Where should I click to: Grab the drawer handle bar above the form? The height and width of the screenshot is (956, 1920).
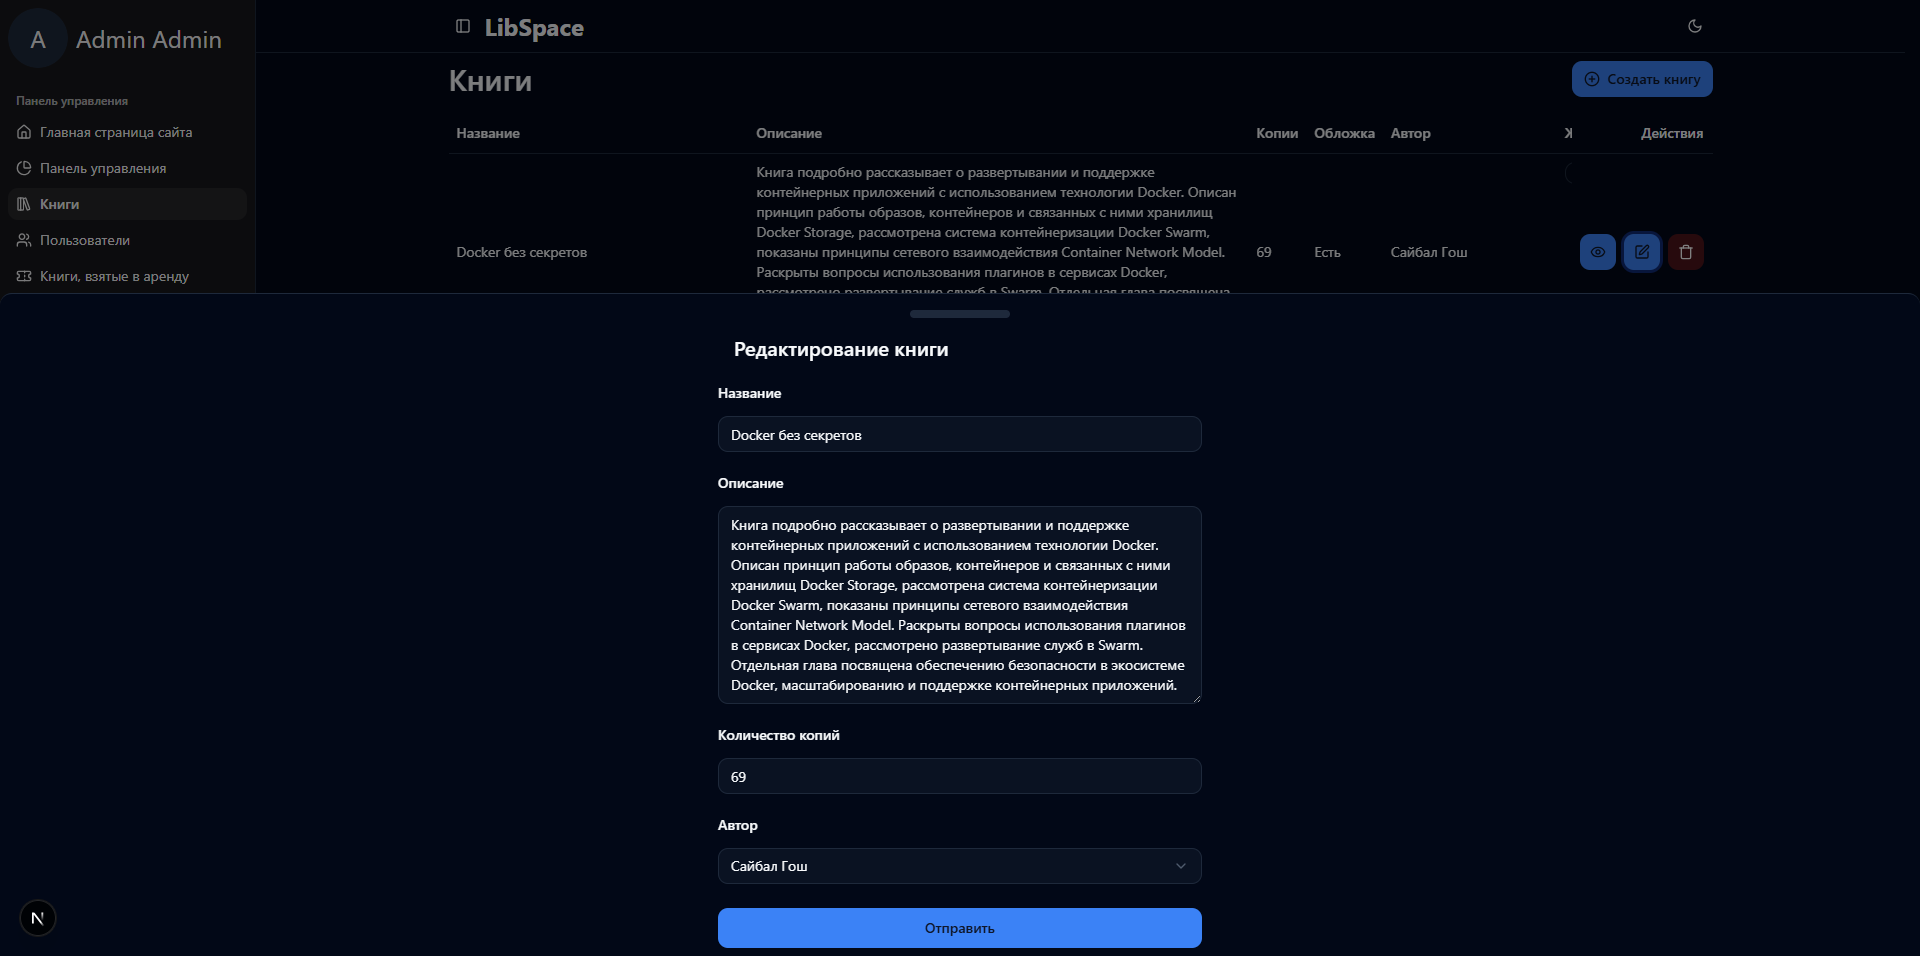pyautogui.click(x=959, y=314)
